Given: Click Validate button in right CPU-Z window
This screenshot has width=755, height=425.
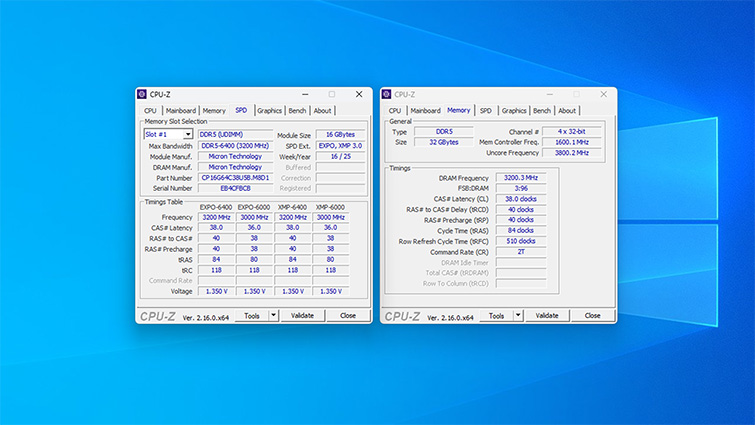Looking at the screenshot, I should pos(547,316).
